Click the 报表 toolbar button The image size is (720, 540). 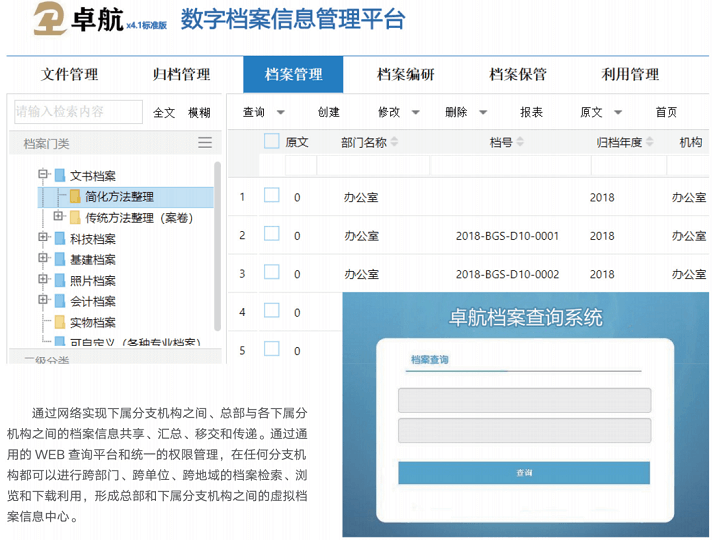click(x=531, y=112)
